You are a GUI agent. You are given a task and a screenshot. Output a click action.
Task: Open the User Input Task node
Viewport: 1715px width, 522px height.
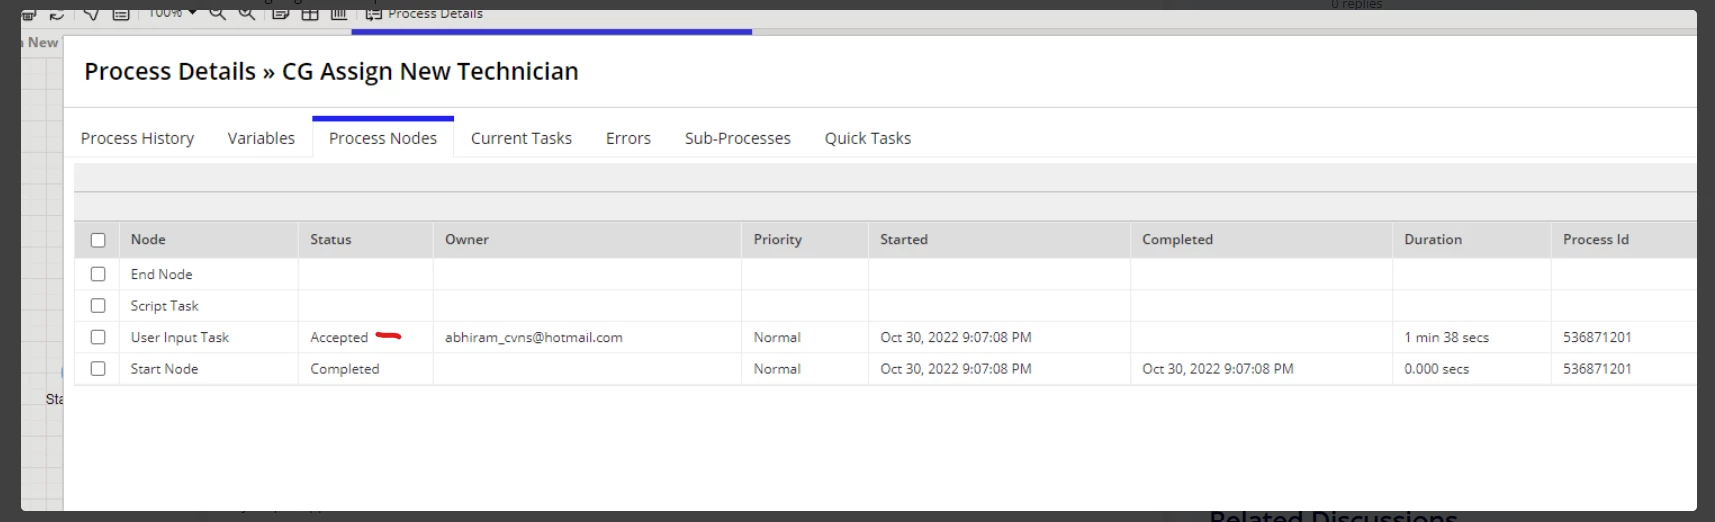(180, 337)
